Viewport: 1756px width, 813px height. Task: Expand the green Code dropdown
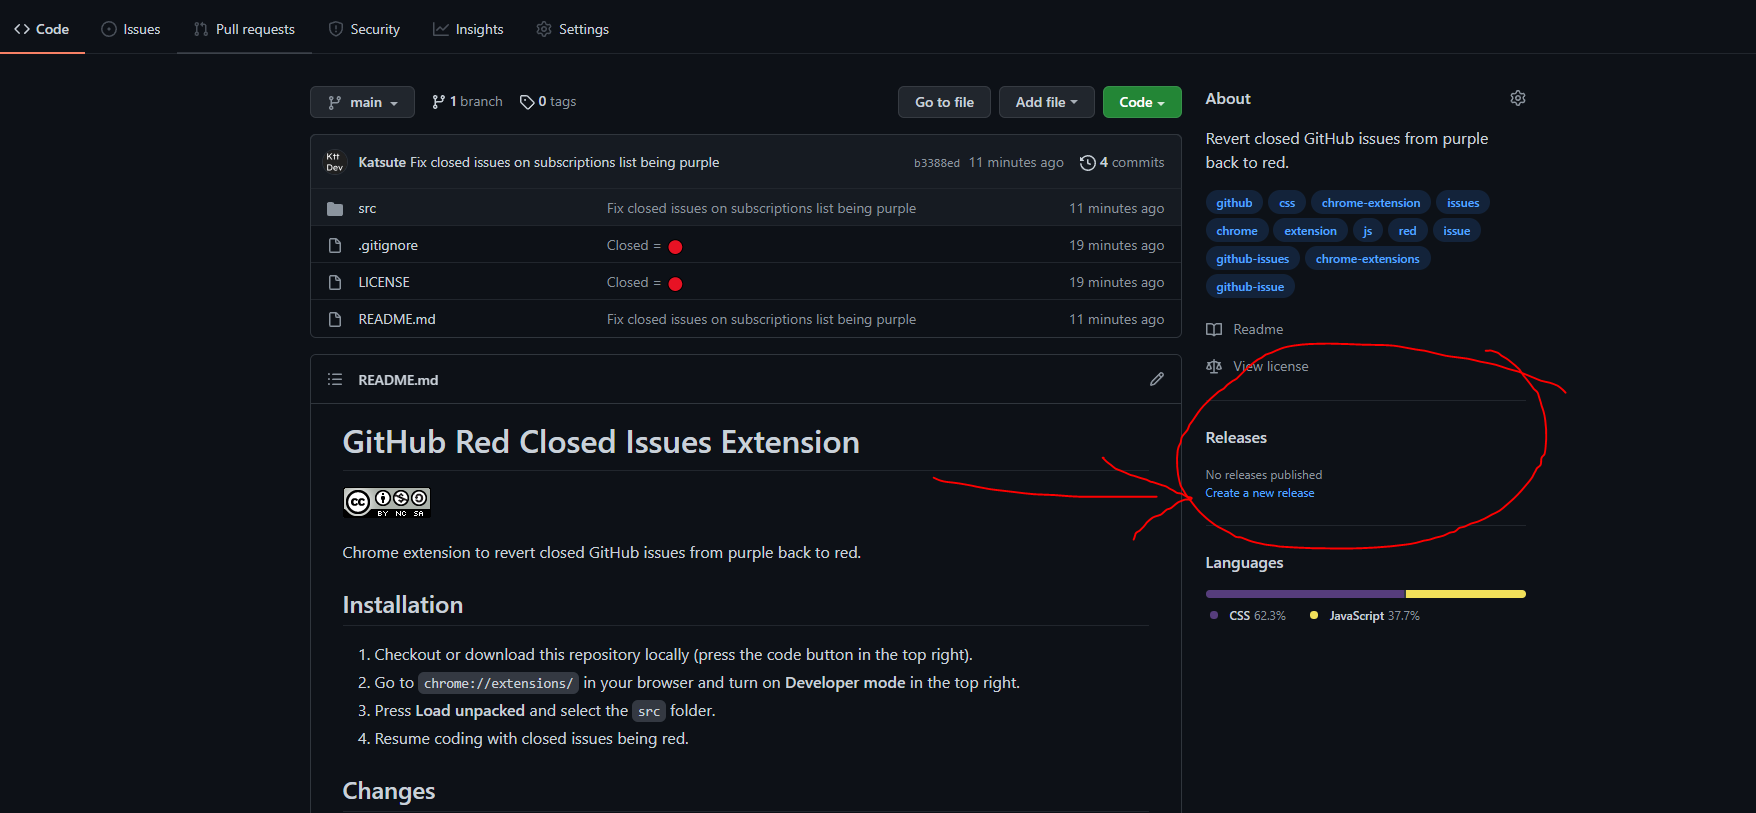coord(1142,102)
